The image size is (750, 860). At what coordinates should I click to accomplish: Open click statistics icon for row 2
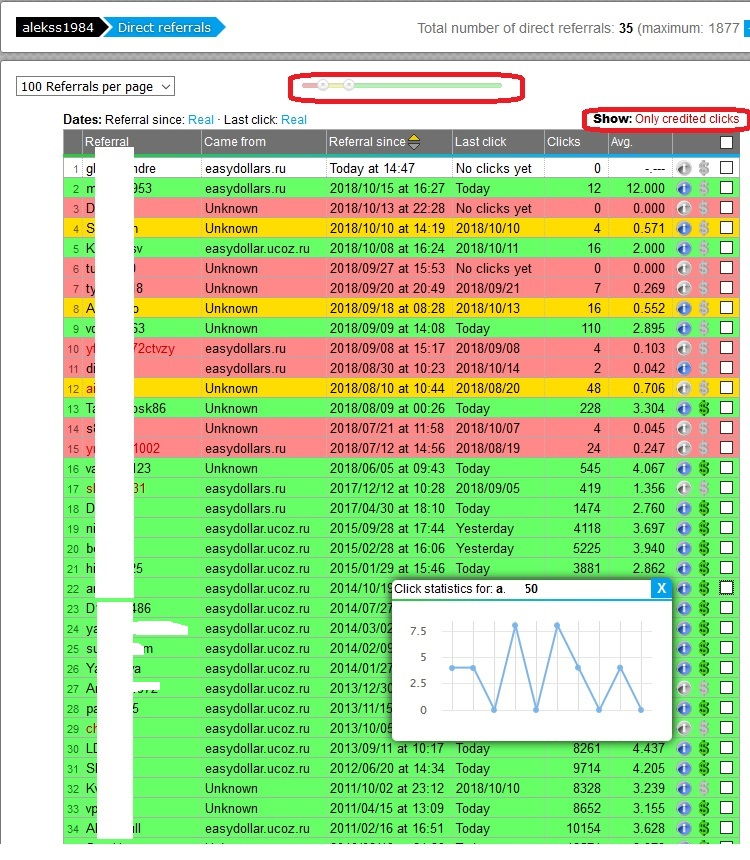click(x=684, y=188)
